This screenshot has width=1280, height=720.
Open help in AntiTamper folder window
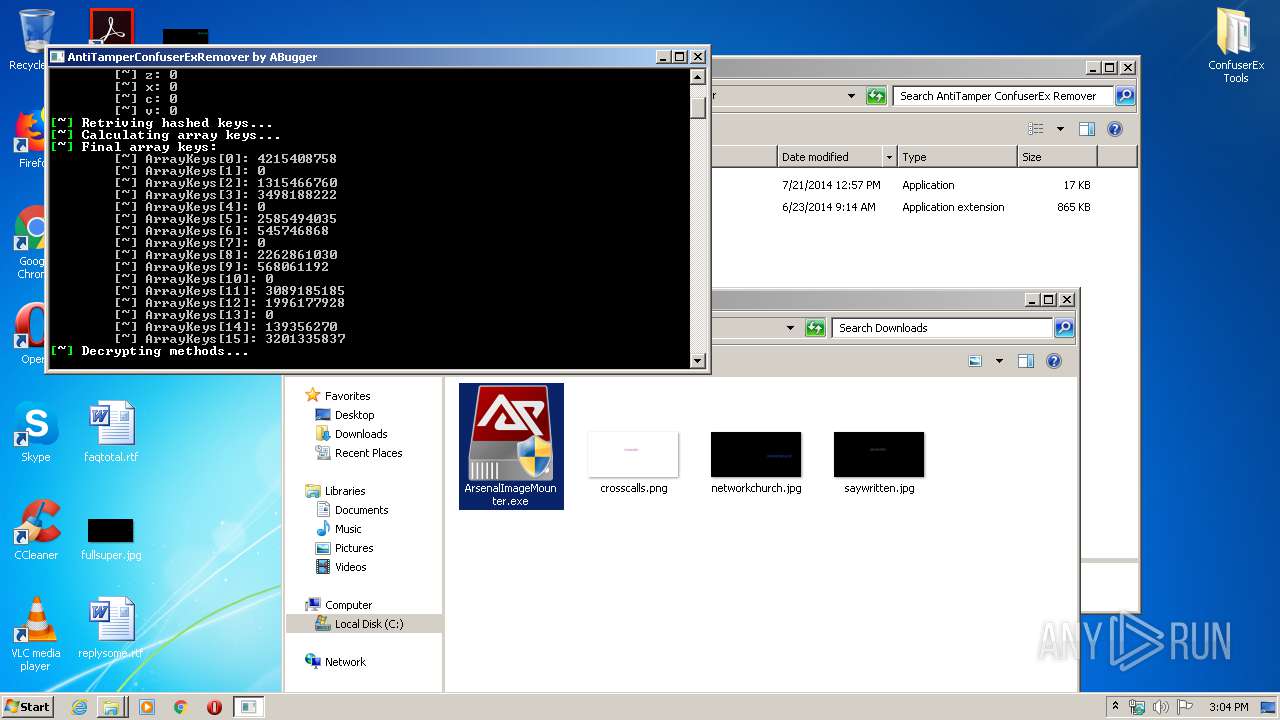1115,129
